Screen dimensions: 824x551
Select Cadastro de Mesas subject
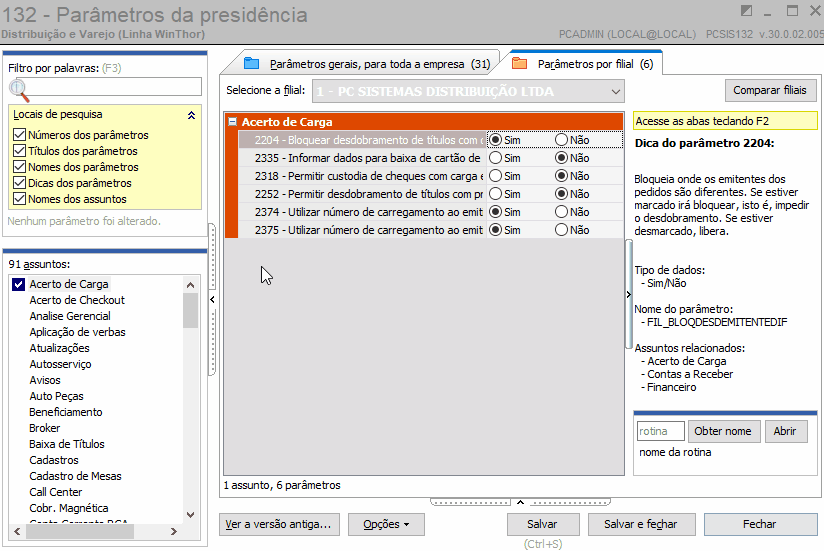(75, 476)
